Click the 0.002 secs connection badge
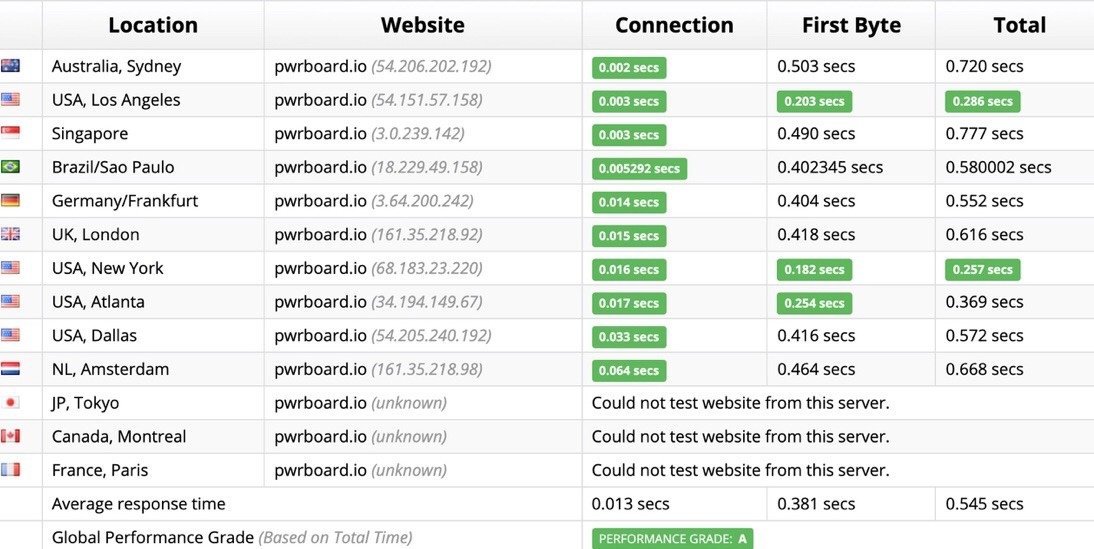This screenshot has height=549, width=1094. pyautogui.click(x=629, y=68)
